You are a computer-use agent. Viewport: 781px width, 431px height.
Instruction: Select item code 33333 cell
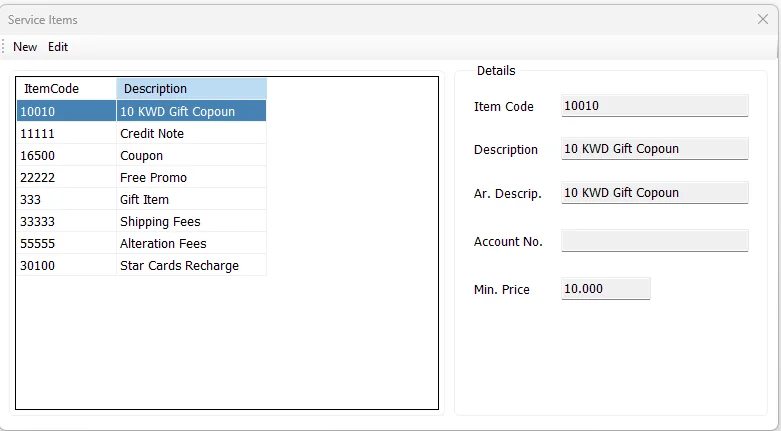pyautogui.click(x=66, y=221)
